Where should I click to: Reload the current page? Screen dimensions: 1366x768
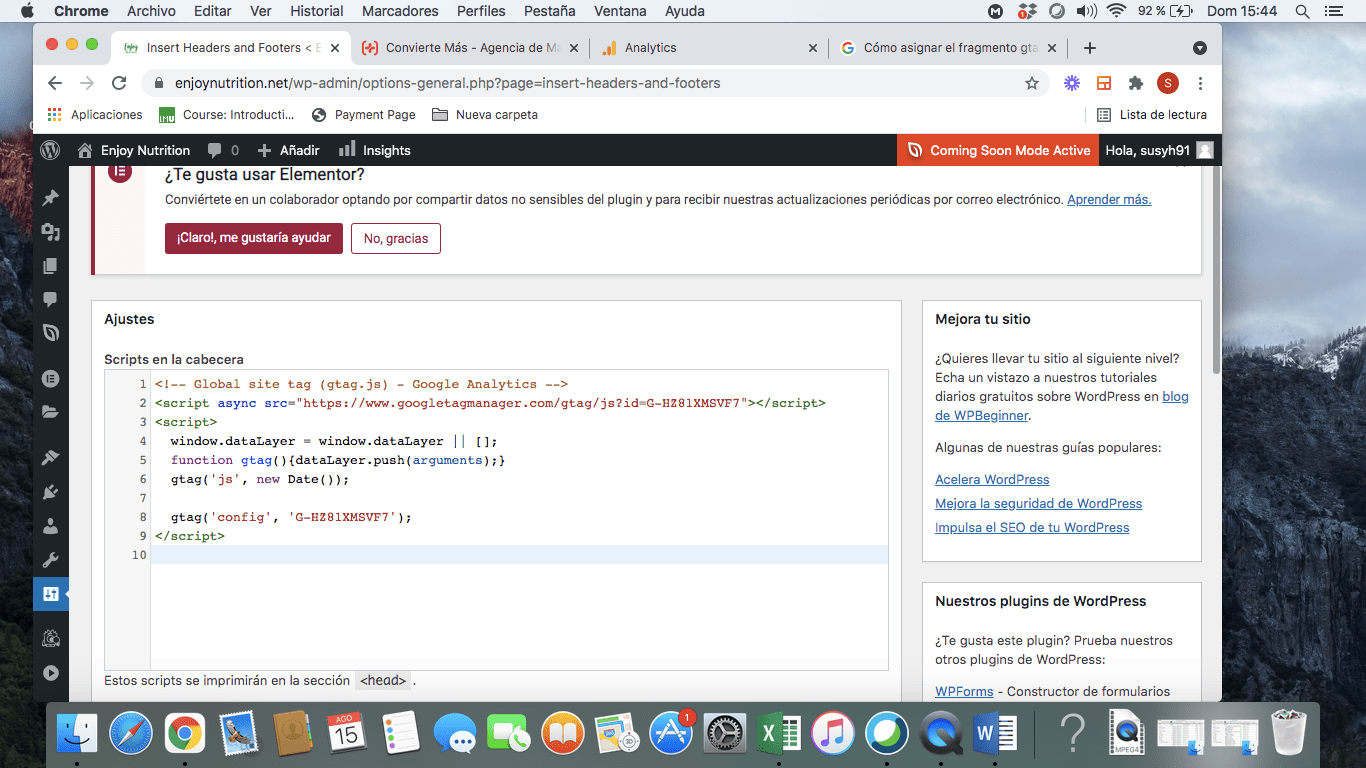pos(119,83)
